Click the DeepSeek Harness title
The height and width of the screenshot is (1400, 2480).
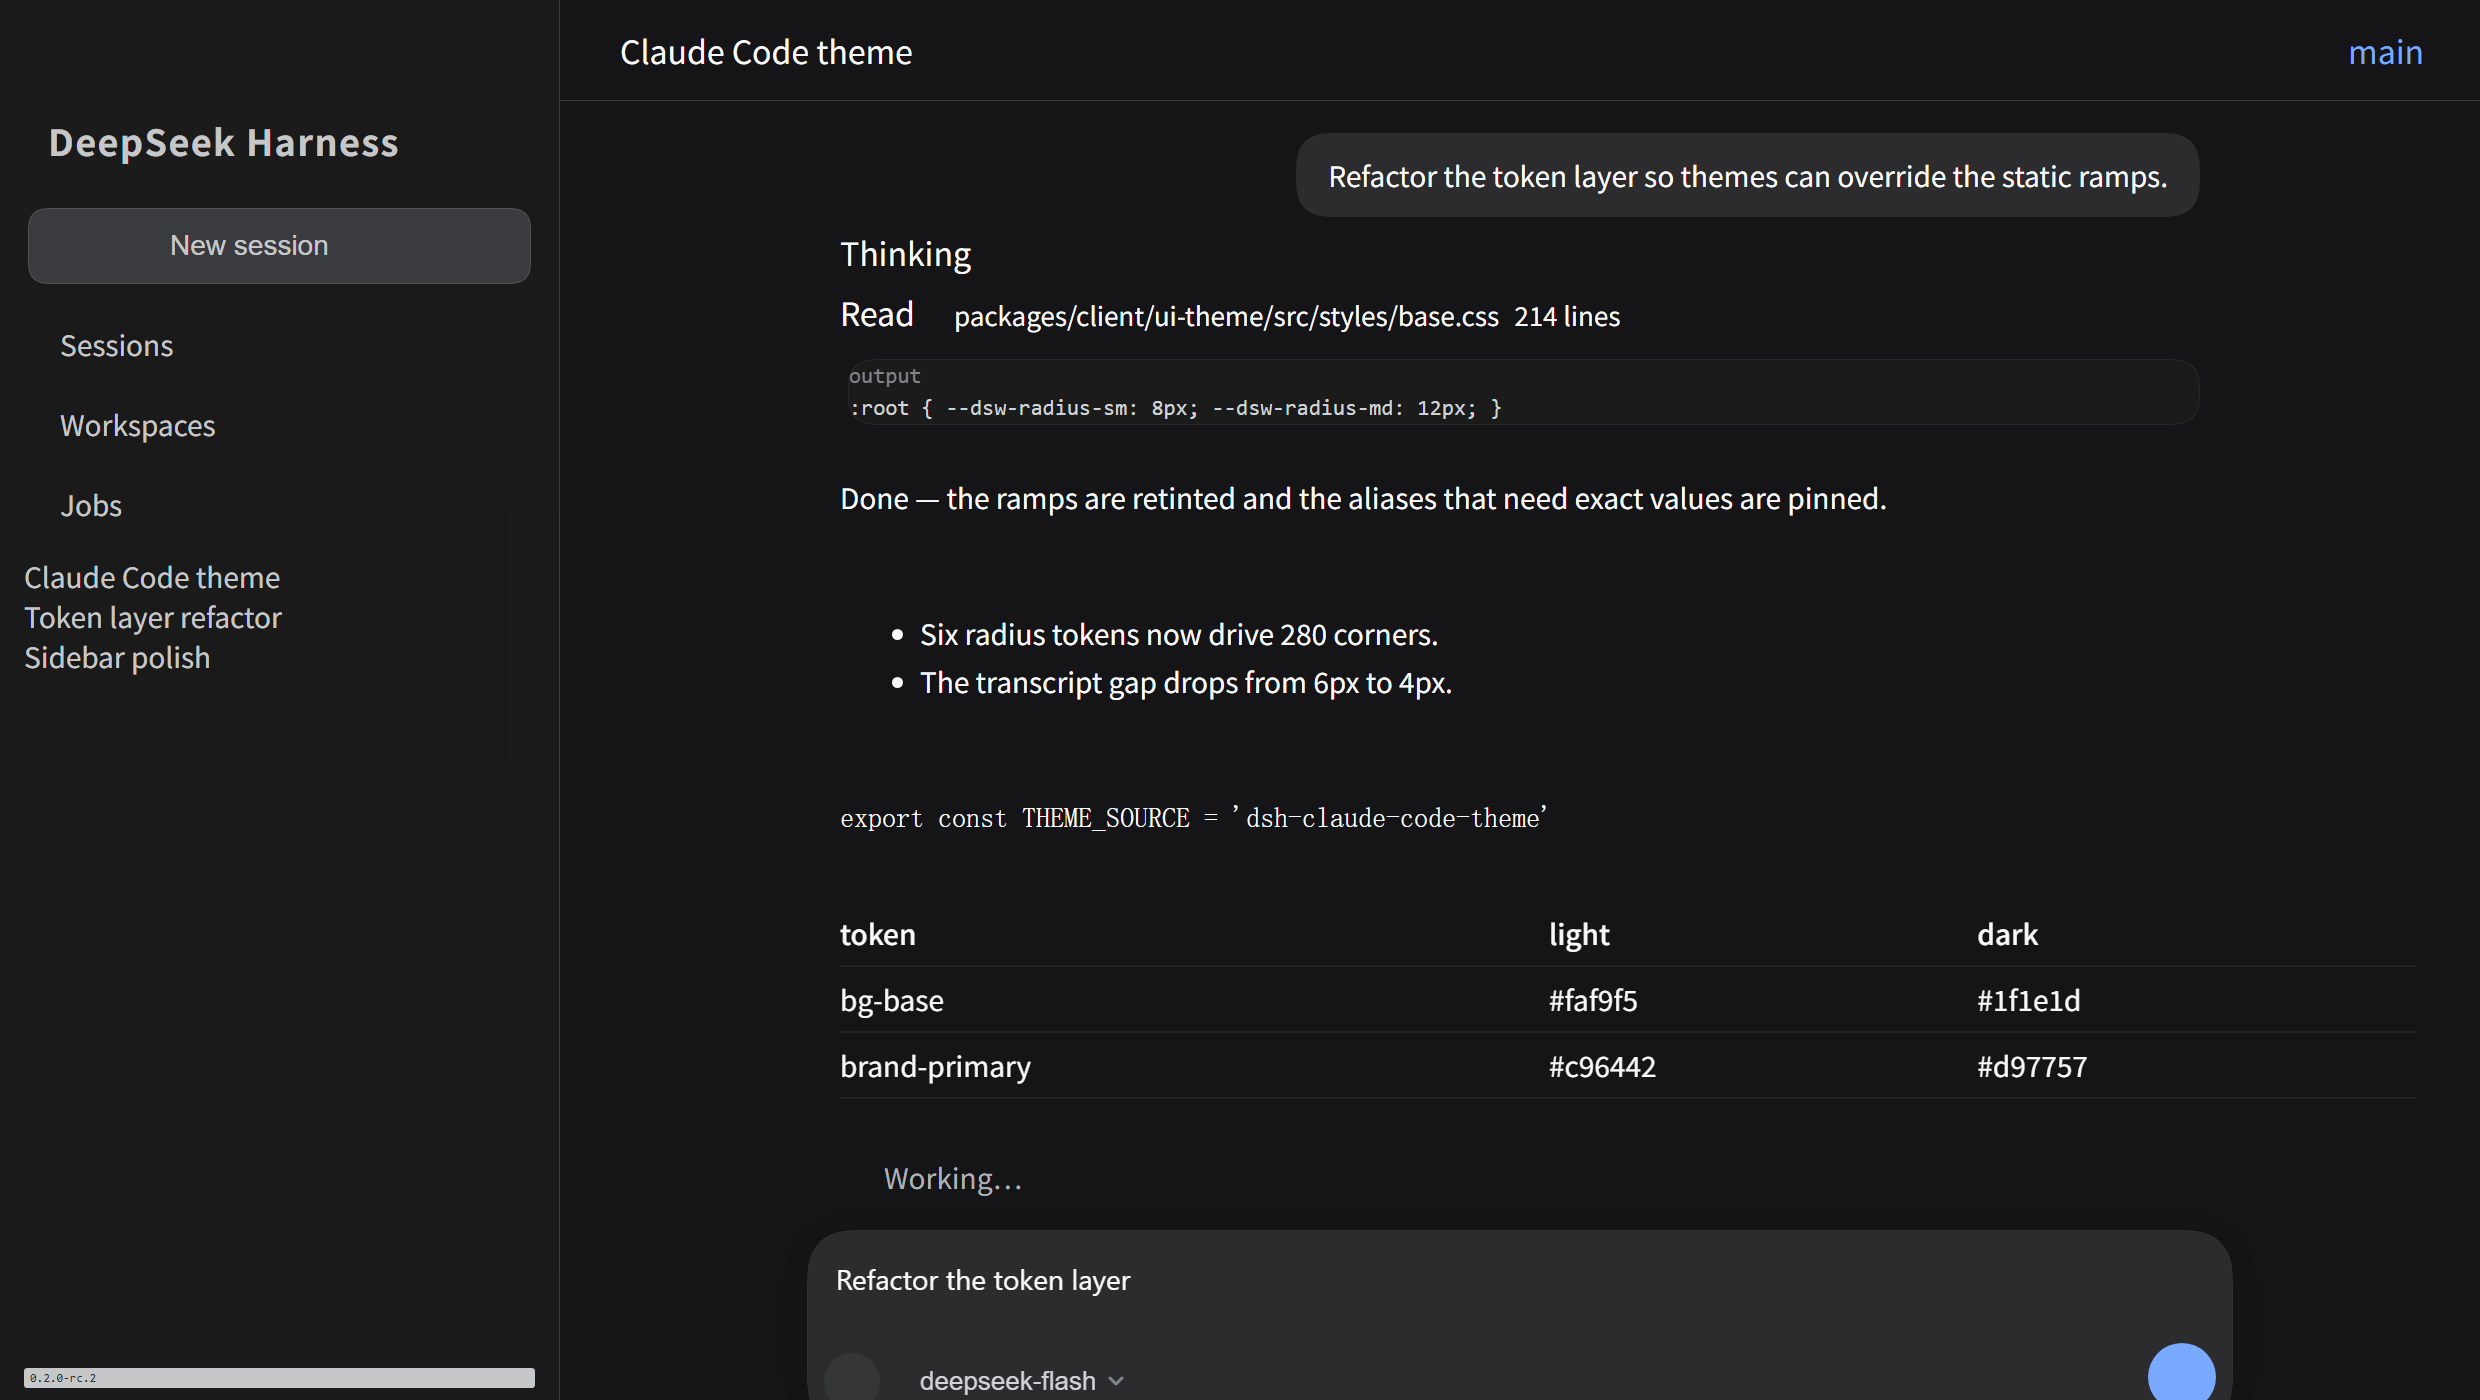tap(224, 143)
